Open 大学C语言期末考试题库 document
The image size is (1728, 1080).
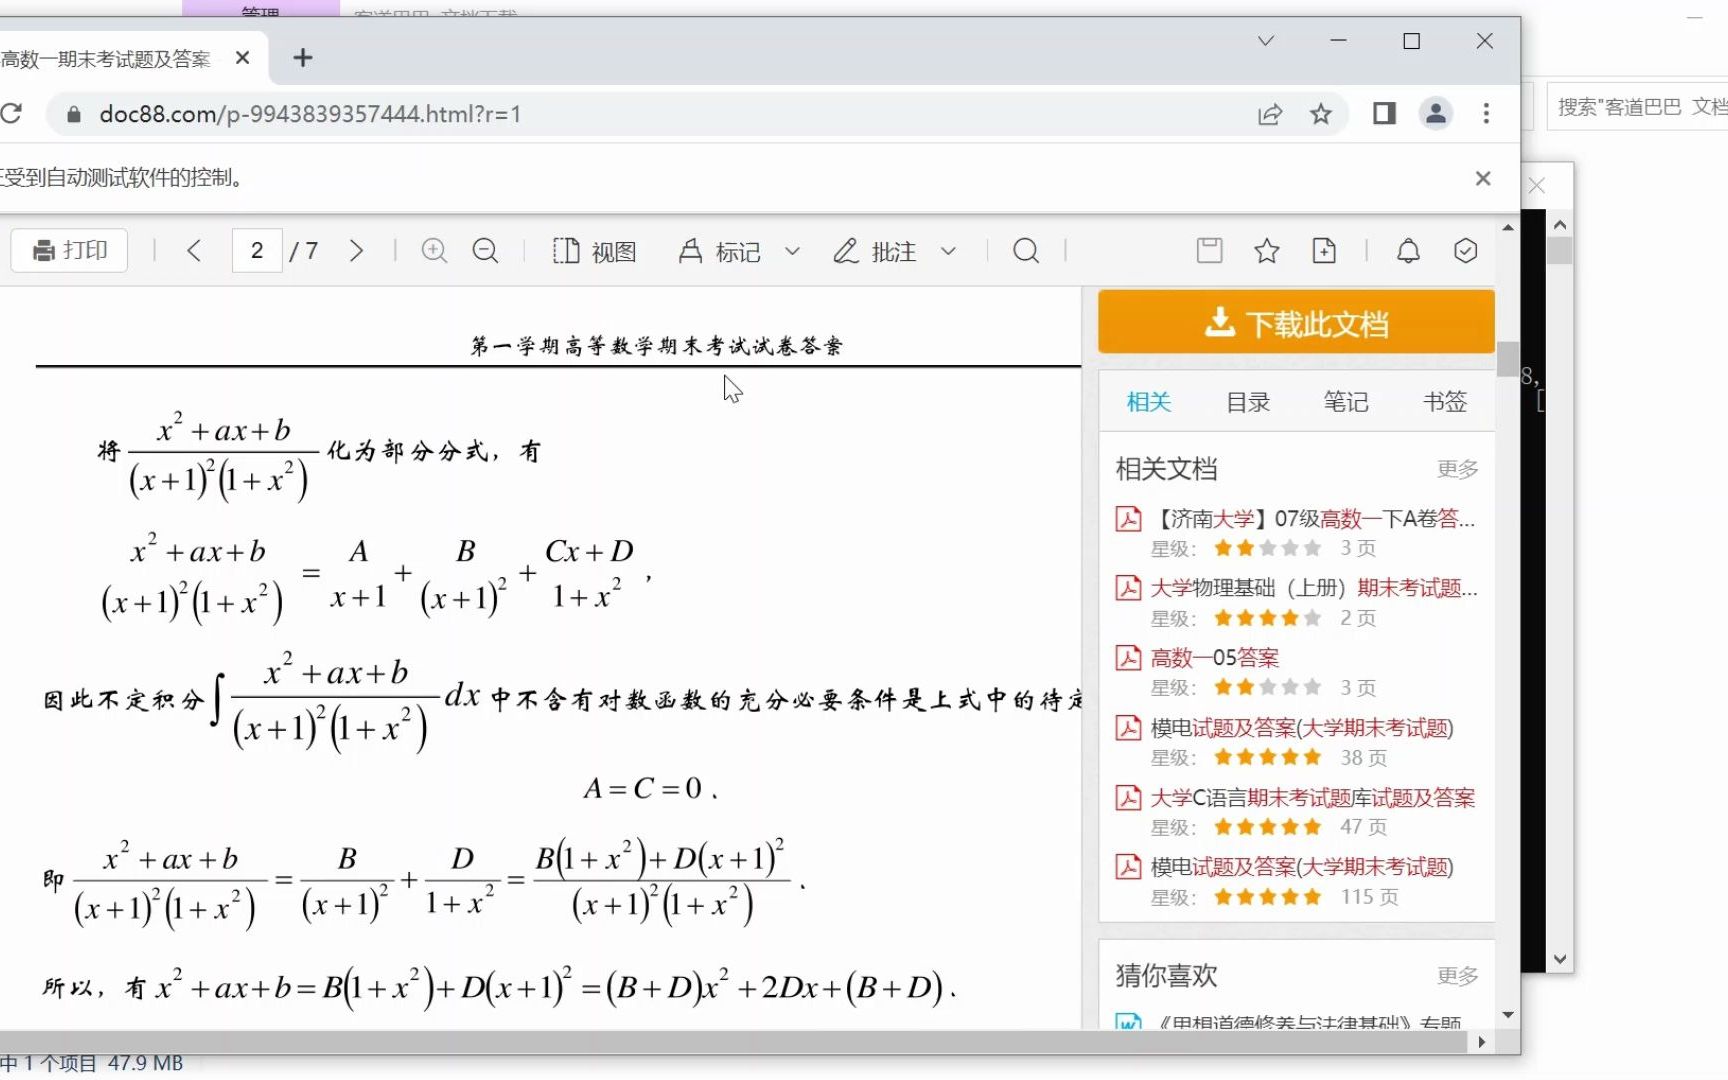(x=1313, y=797)
